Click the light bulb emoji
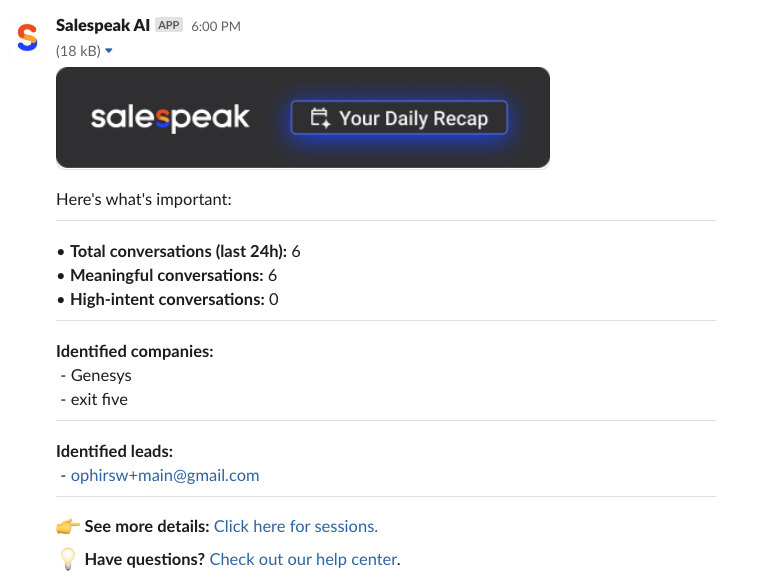Viewport: 761px width, 583px height. pos(67,559)
